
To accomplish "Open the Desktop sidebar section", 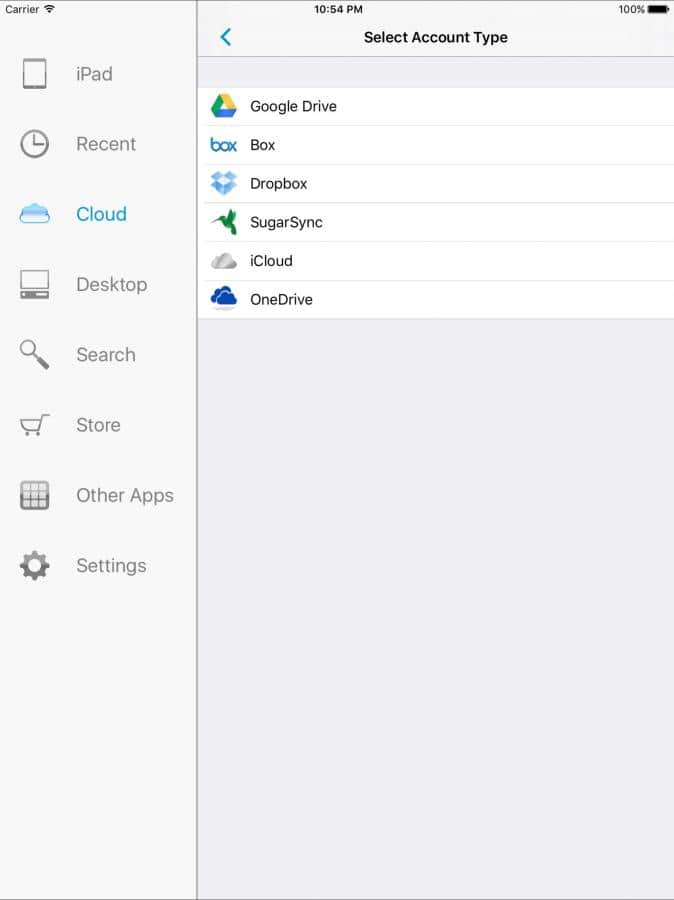I will (x=111, y=285).
